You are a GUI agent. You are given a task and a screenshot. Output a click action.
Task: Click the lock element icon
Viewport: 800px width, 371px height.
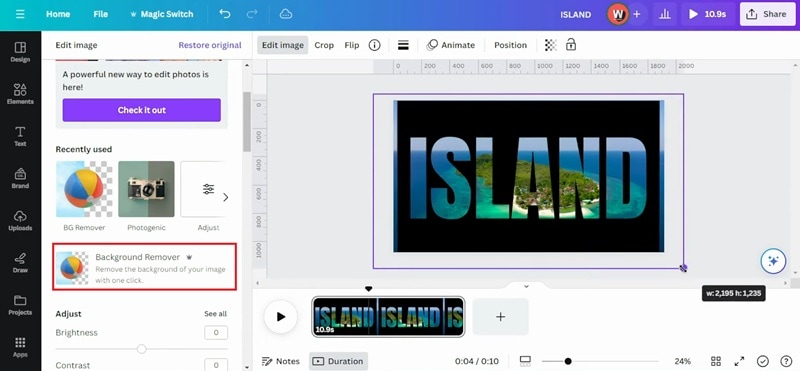pyautogui.click(x=571, y=45)
